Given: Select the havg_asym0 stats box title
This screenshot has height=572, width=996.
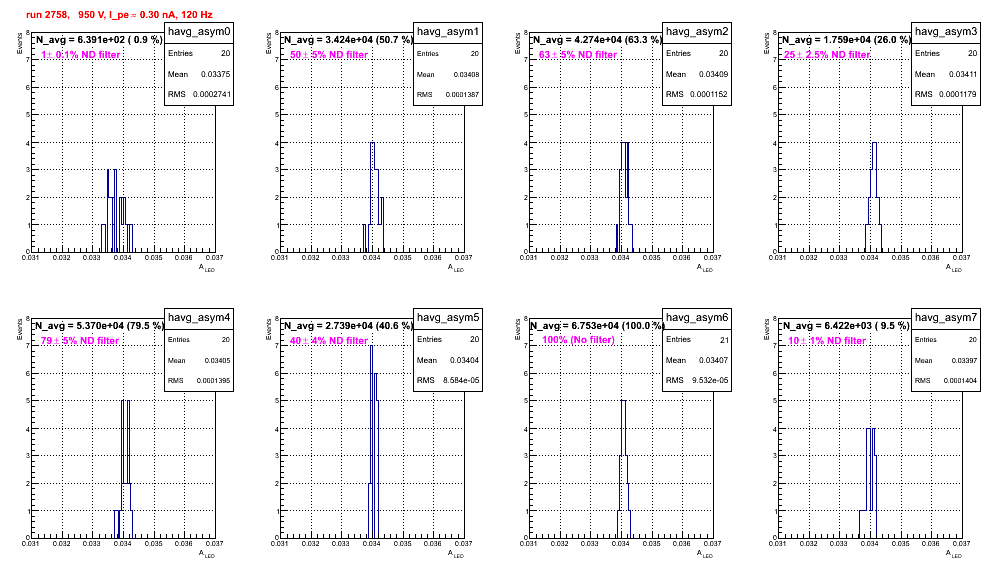Looking at the screenshot, I should click(199, 31).
